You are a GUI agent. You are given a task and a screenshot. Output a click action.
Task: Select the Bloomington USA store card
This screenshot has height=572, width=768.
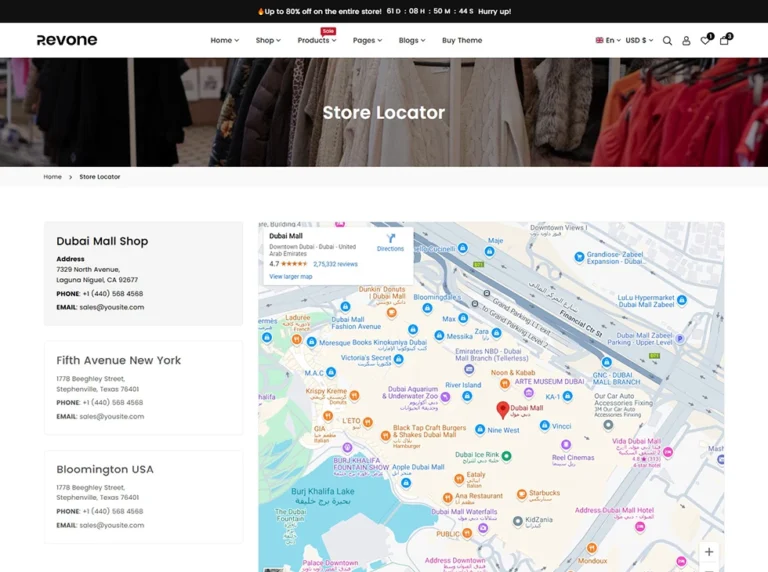tap(144, 497)
